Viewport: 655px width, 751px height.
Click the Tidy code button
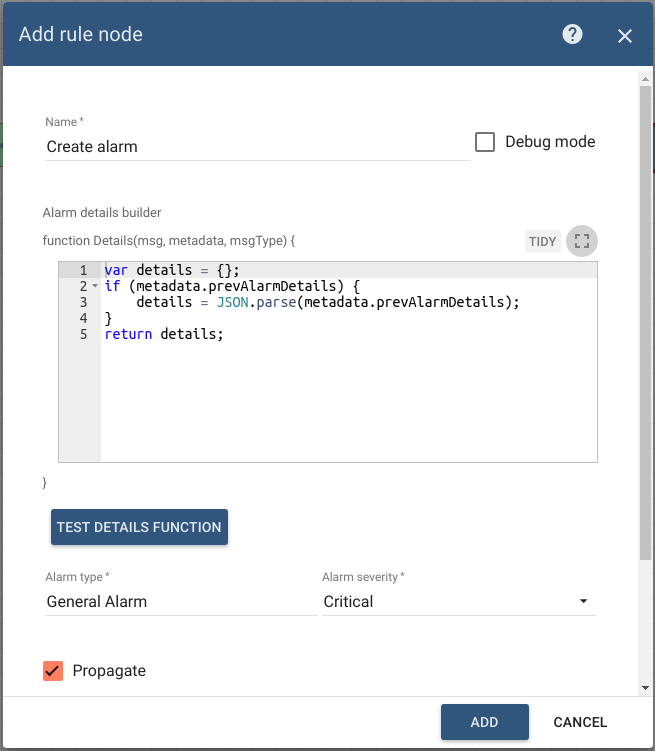(x=542, y=241)
